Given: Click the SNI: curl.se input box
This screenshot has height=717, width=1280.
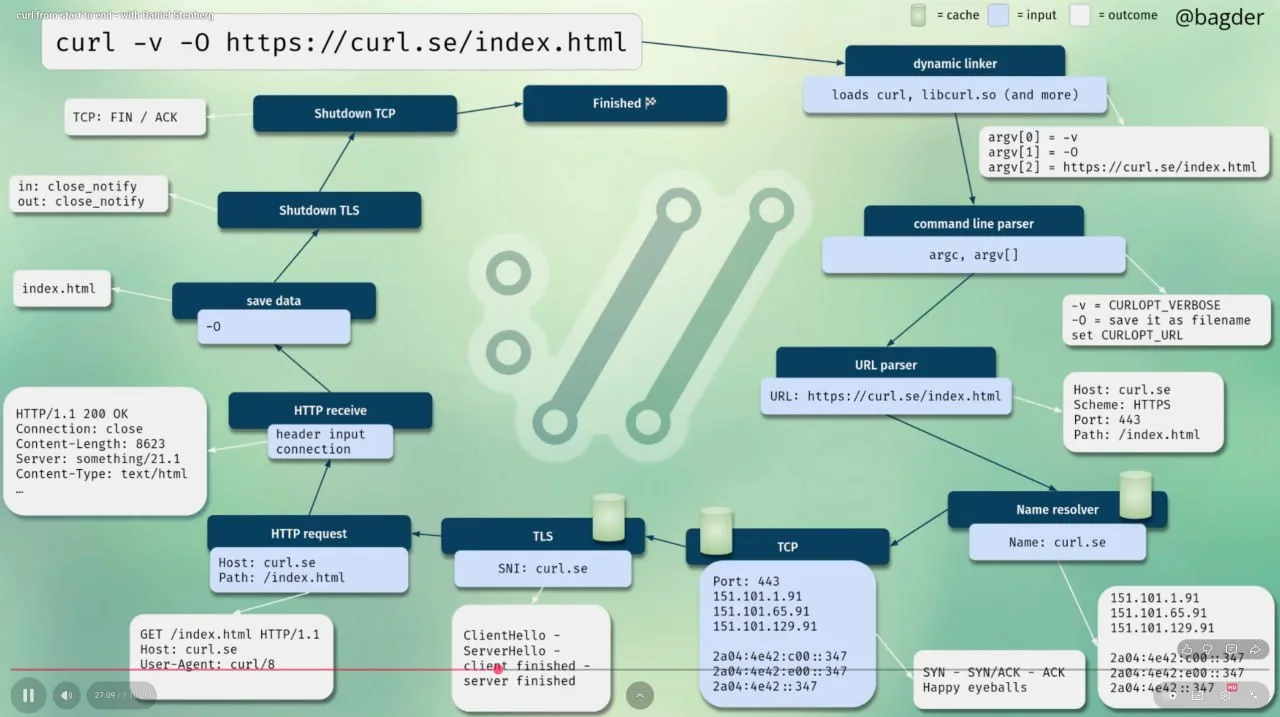Looking at the screenshot, I should pos(543,569).
